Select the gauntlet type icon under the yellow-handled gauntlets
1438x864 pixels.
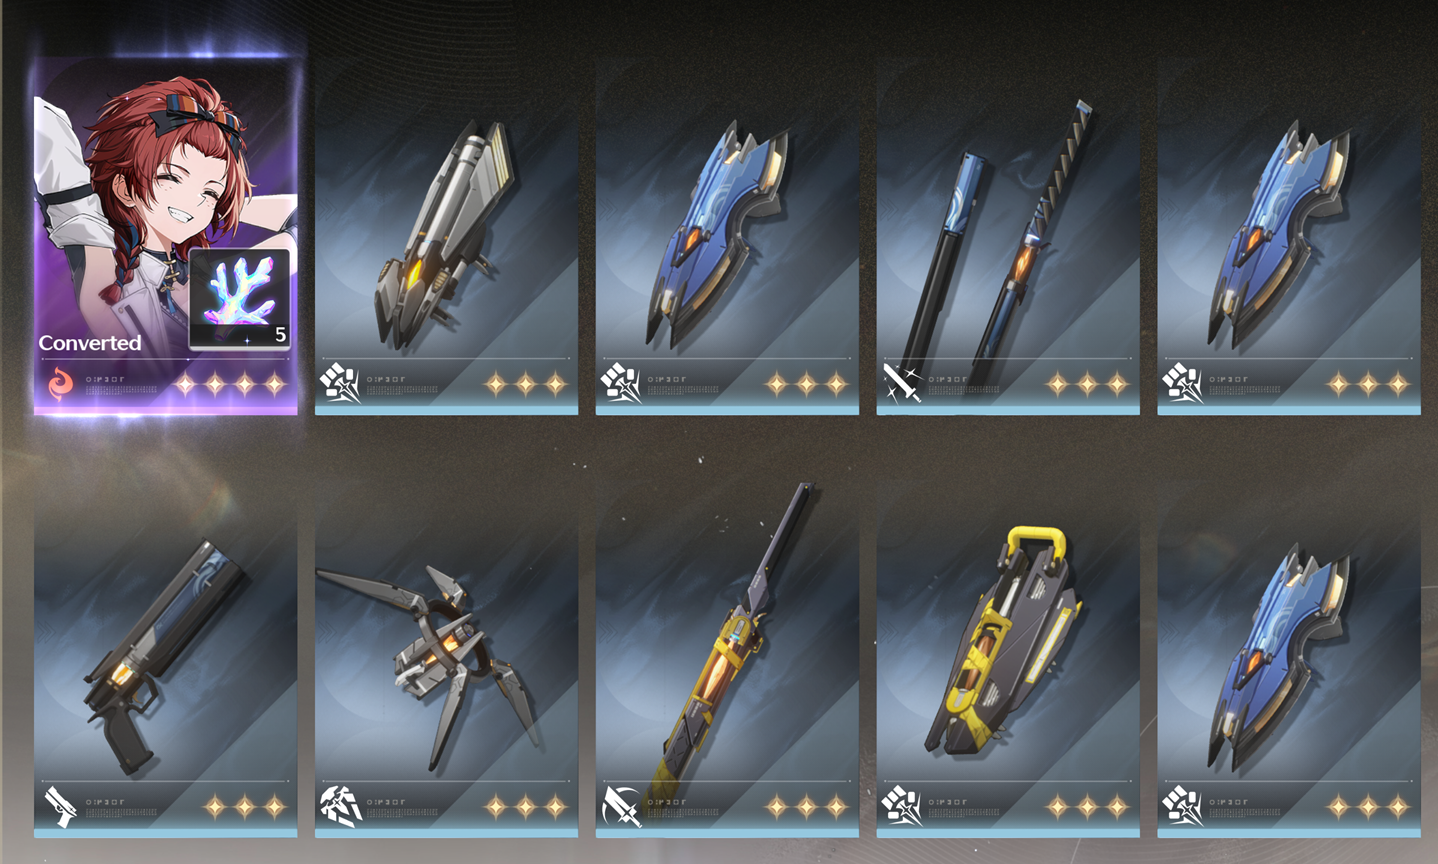click(902, 806)
